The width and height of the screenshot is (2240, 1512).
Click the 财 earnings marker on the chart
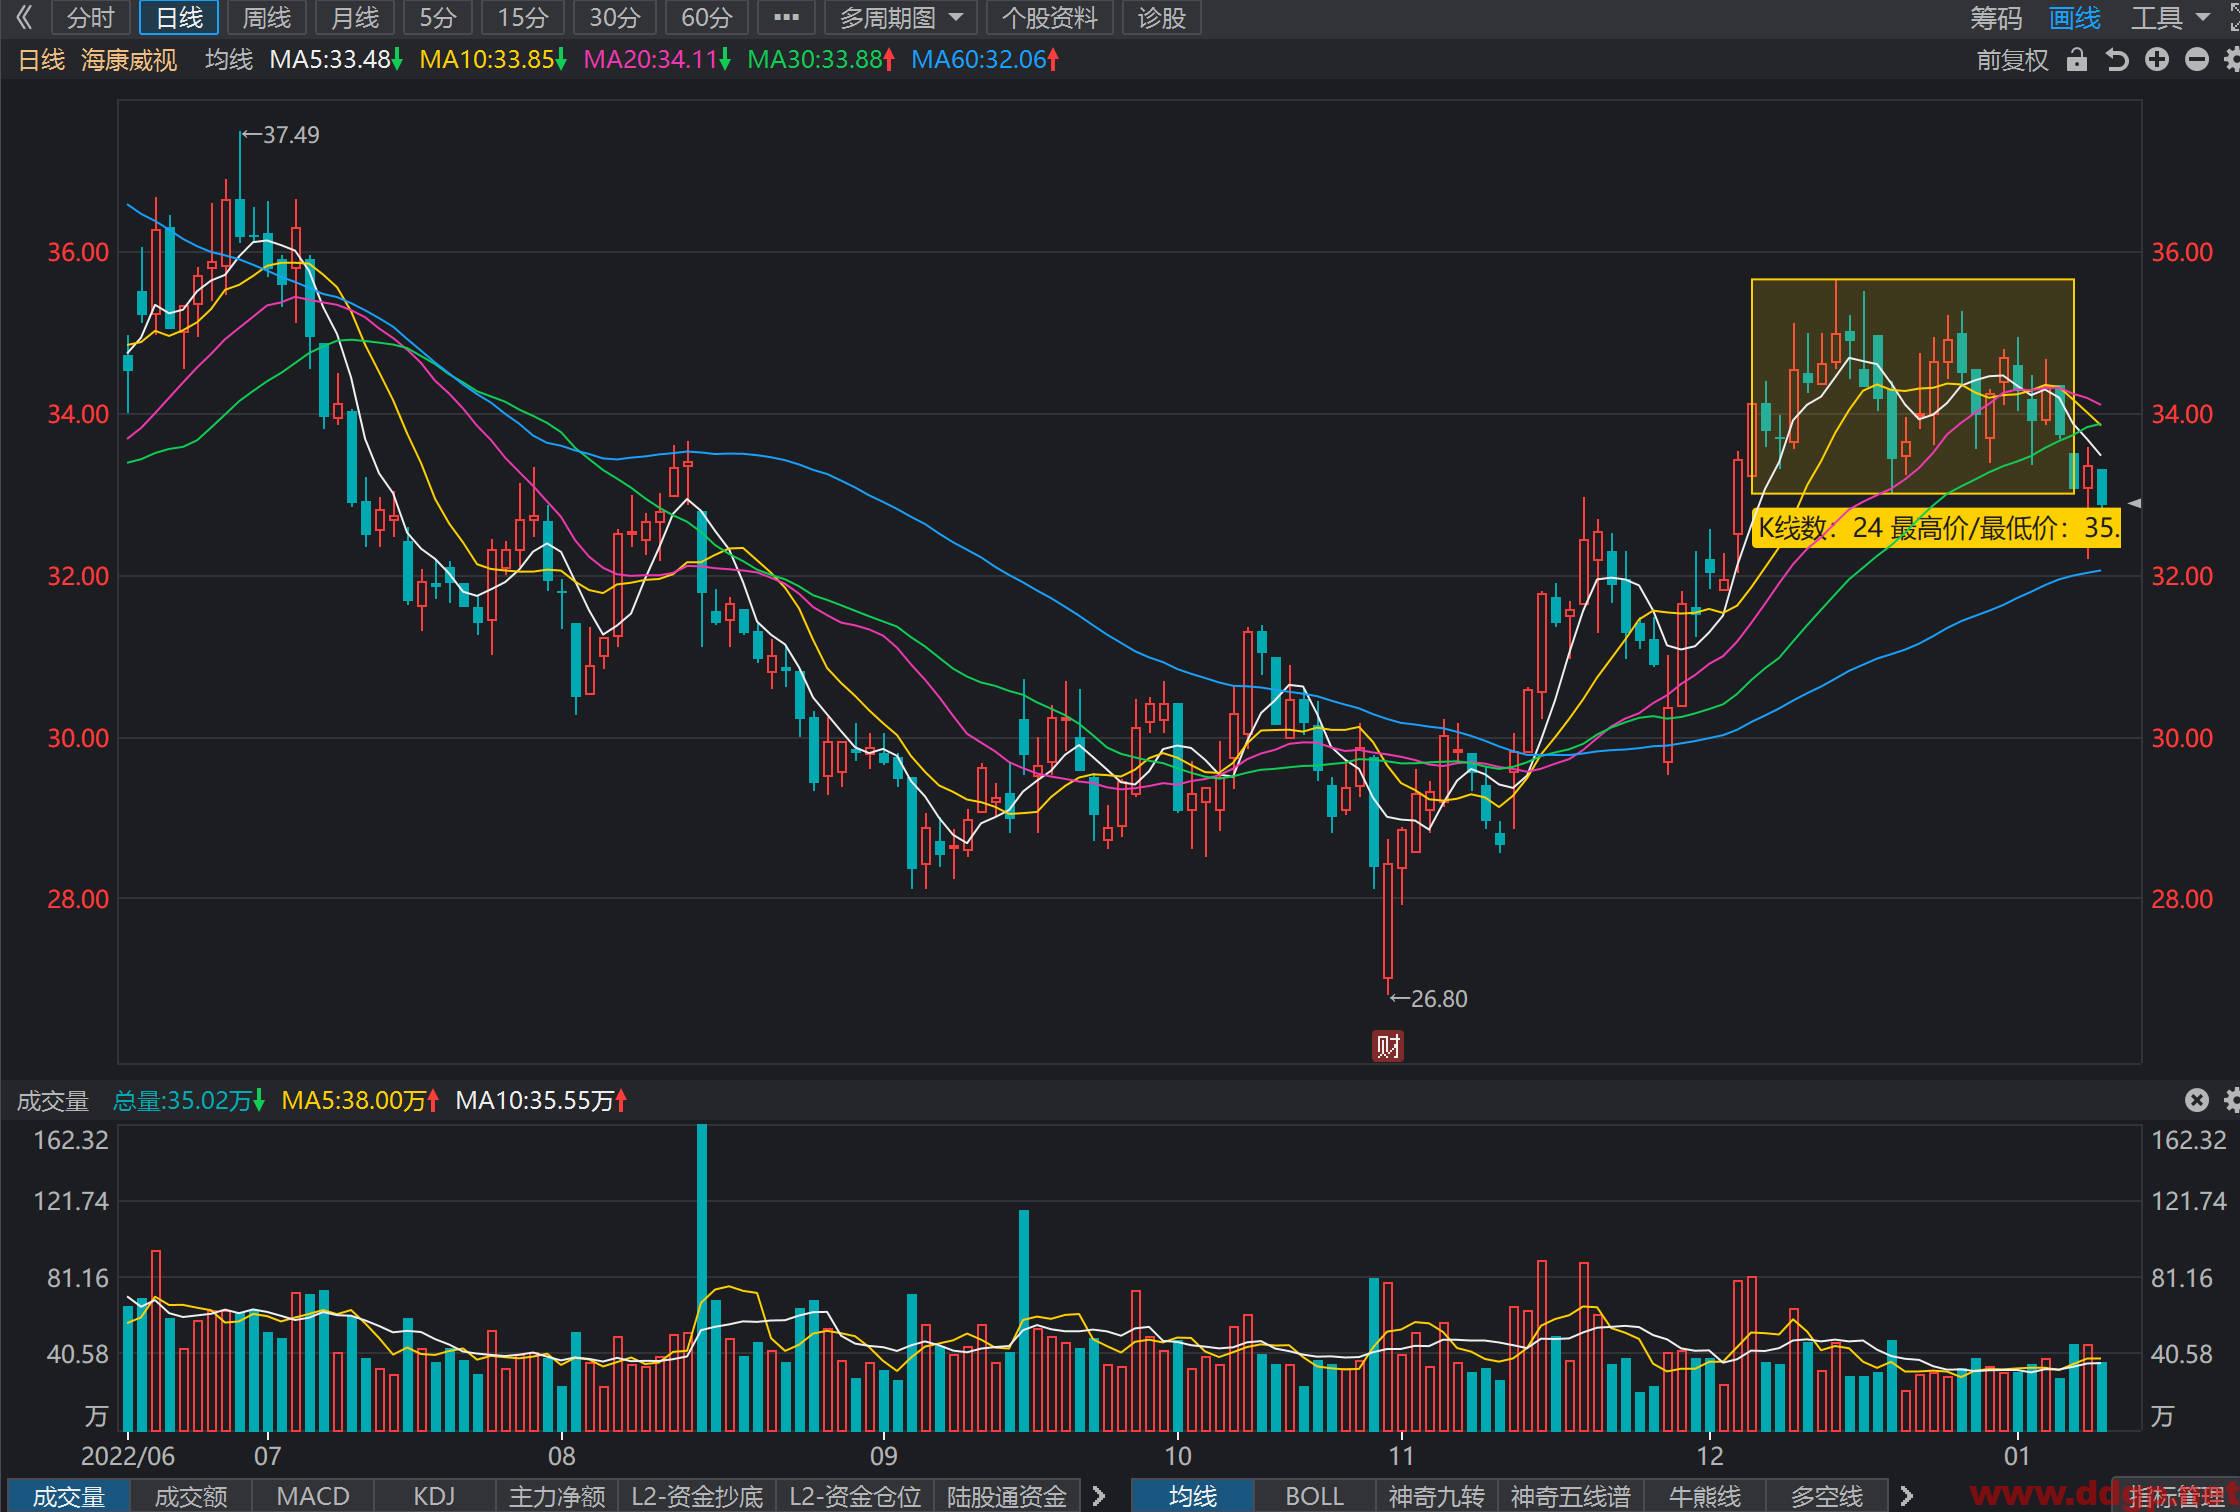tap(1387, 1046)
